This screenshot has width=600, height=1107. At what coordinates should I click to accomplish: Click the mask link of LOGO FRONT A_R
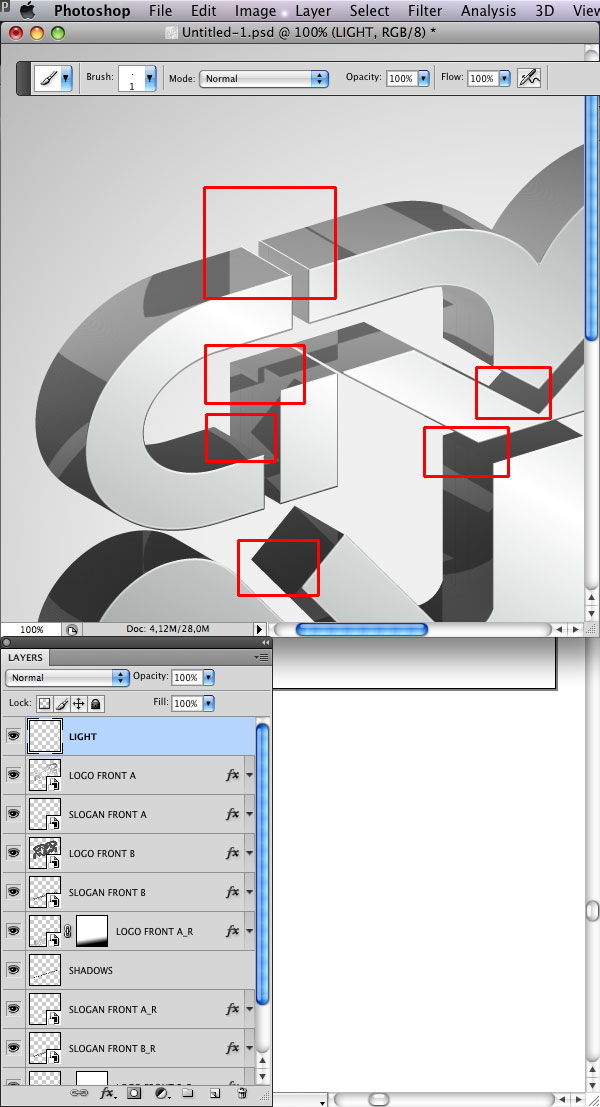click(68, 931)
